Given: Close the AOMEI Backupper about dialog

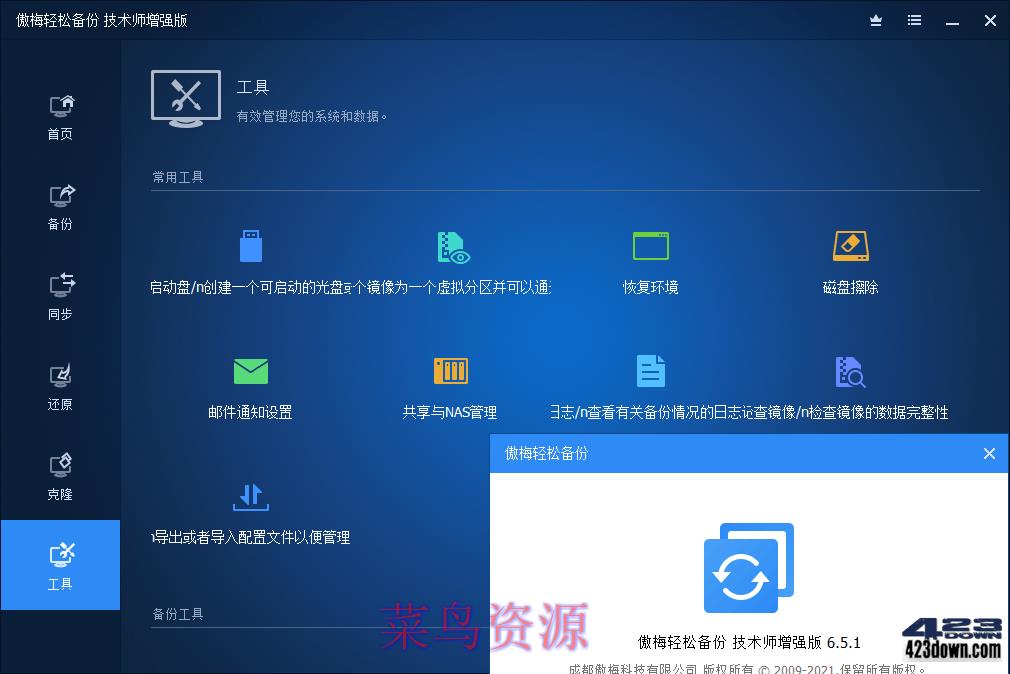Looking at the screenshot, I should (989, 453).
